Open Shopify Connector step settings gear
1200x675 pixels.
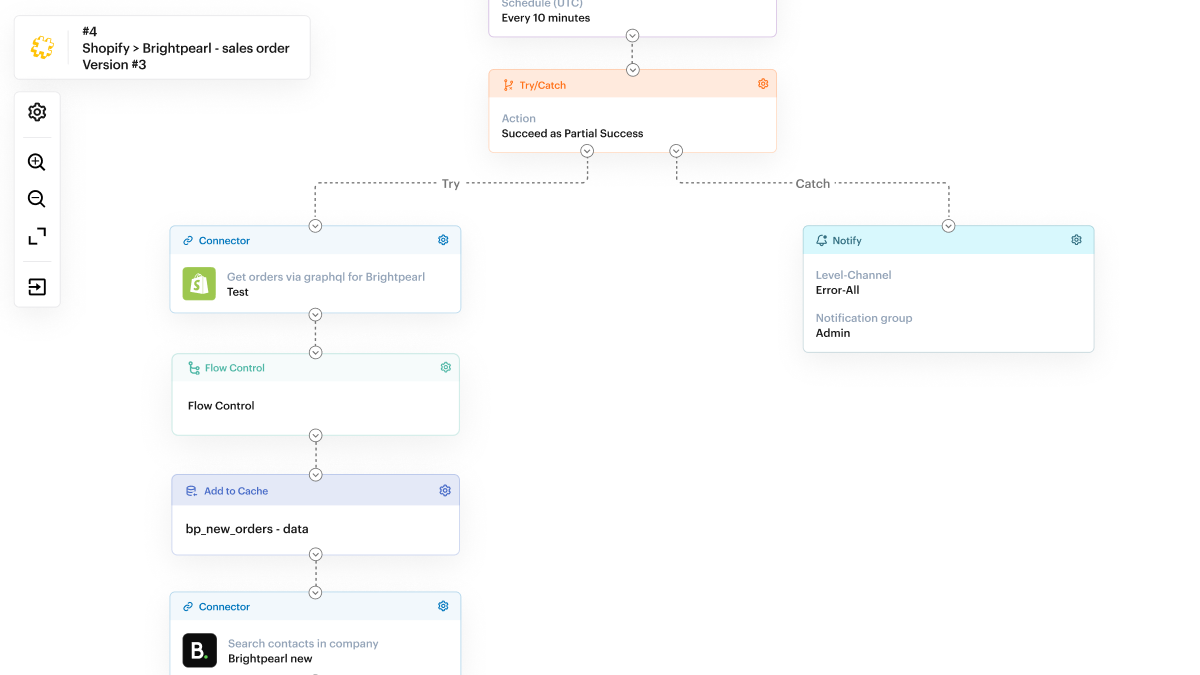tap(443, 240)
